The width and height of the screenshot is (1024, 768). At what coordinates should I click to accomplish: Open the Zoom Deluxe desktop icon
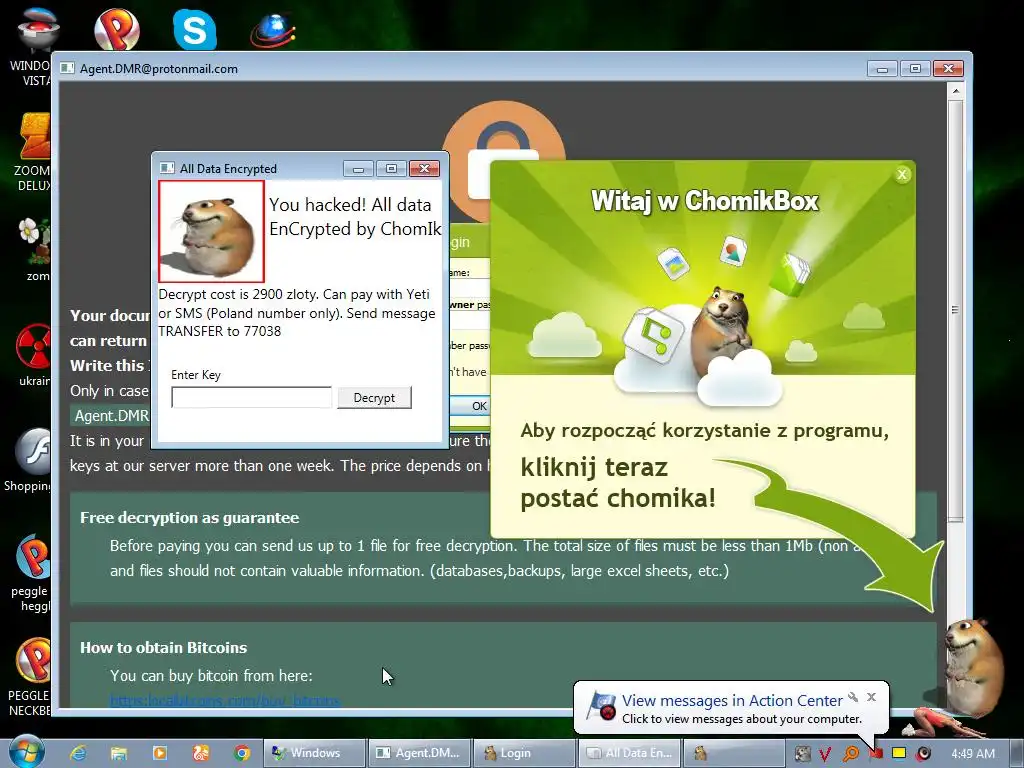point(33,152)
